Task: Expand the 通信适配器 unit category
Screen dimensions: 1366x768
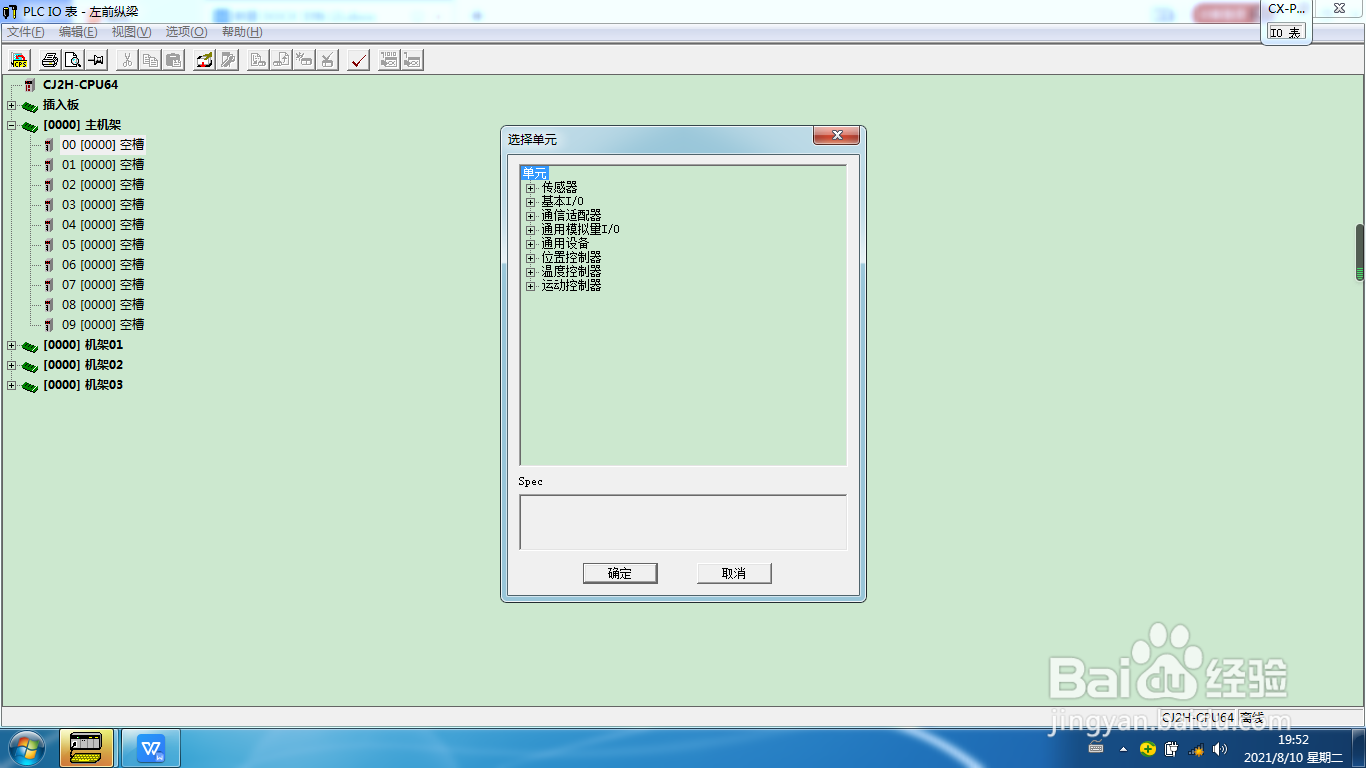Action: [531, 216]
